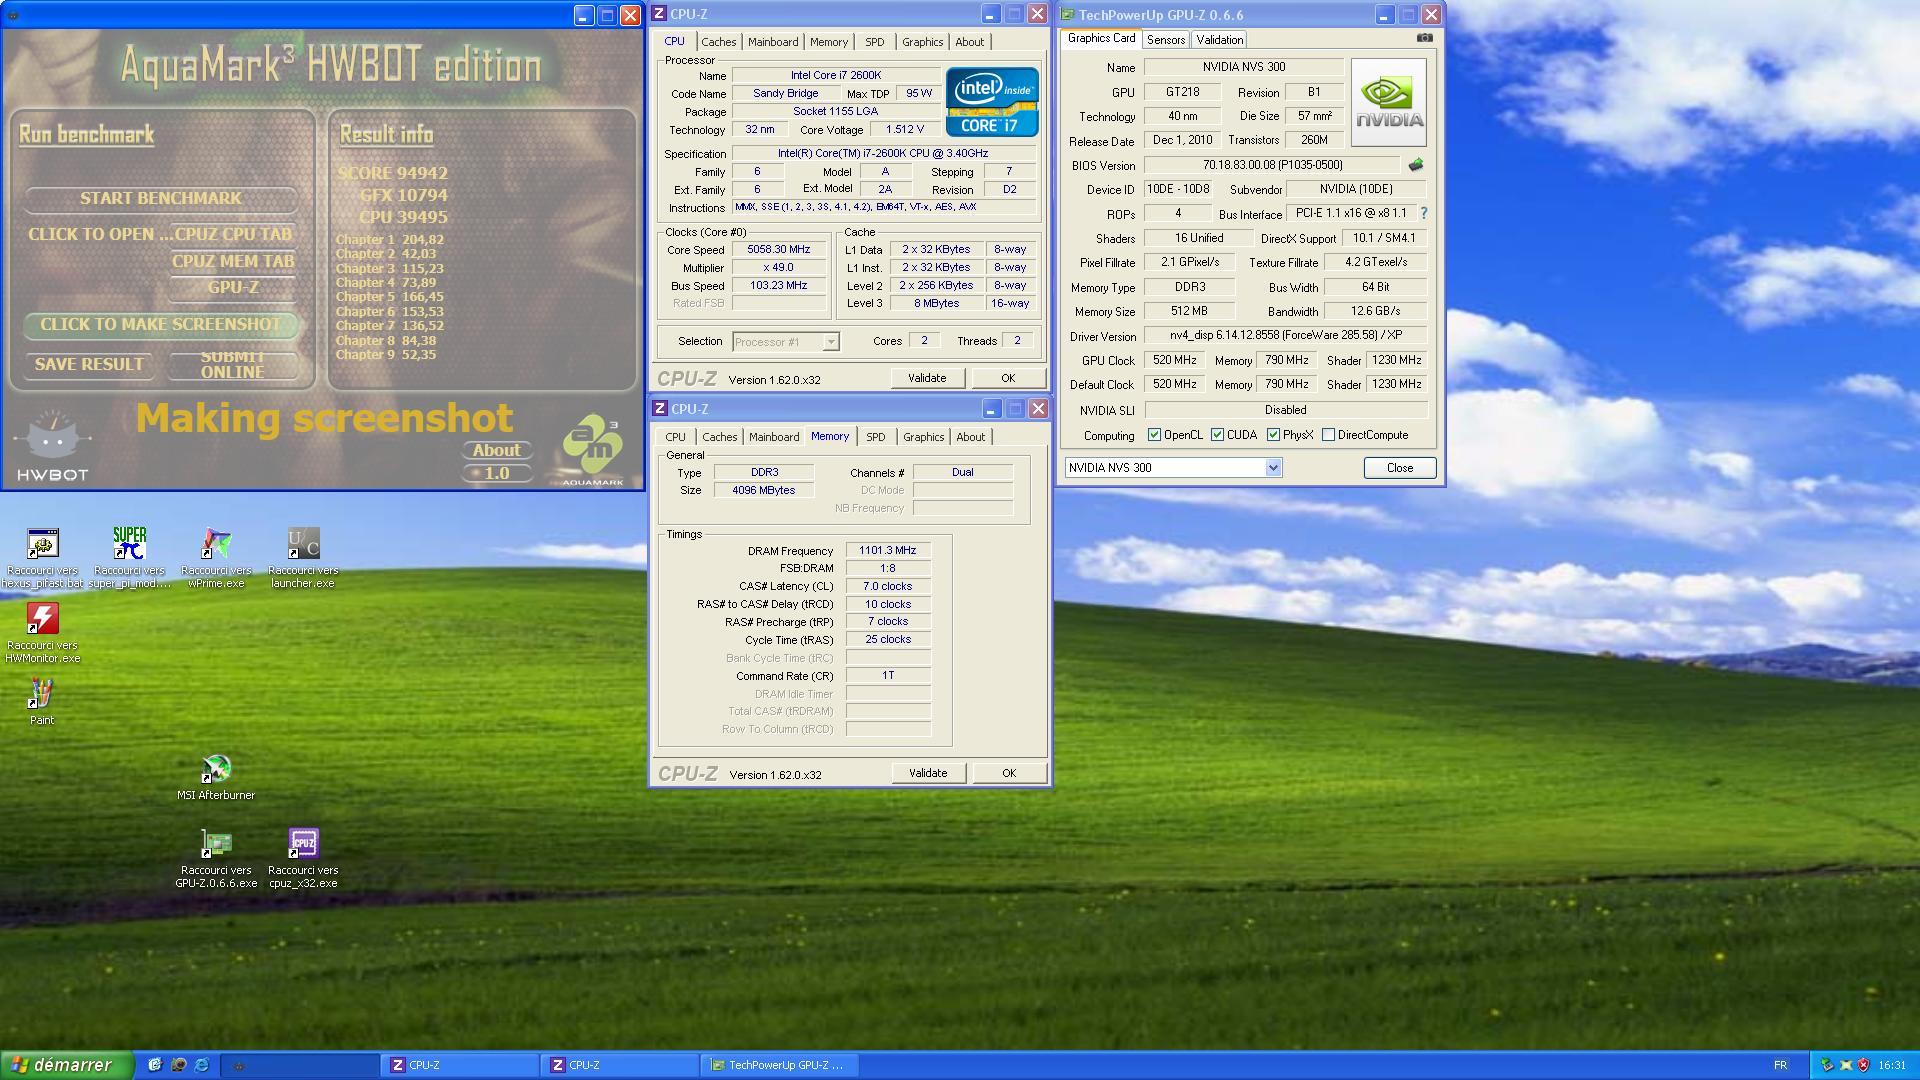Open super_pi_mod desktop shortcut
The height and width of the screenshot is (1080, 1920).
129,558
